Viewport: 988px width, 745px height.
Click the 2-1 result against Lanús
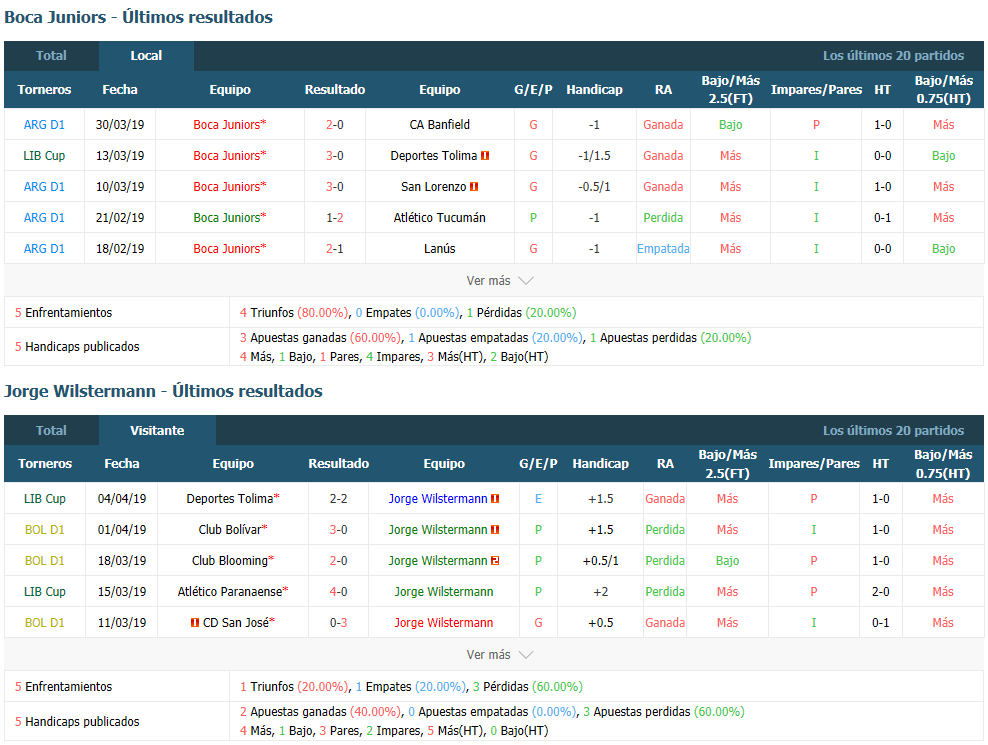coord(335,248)
